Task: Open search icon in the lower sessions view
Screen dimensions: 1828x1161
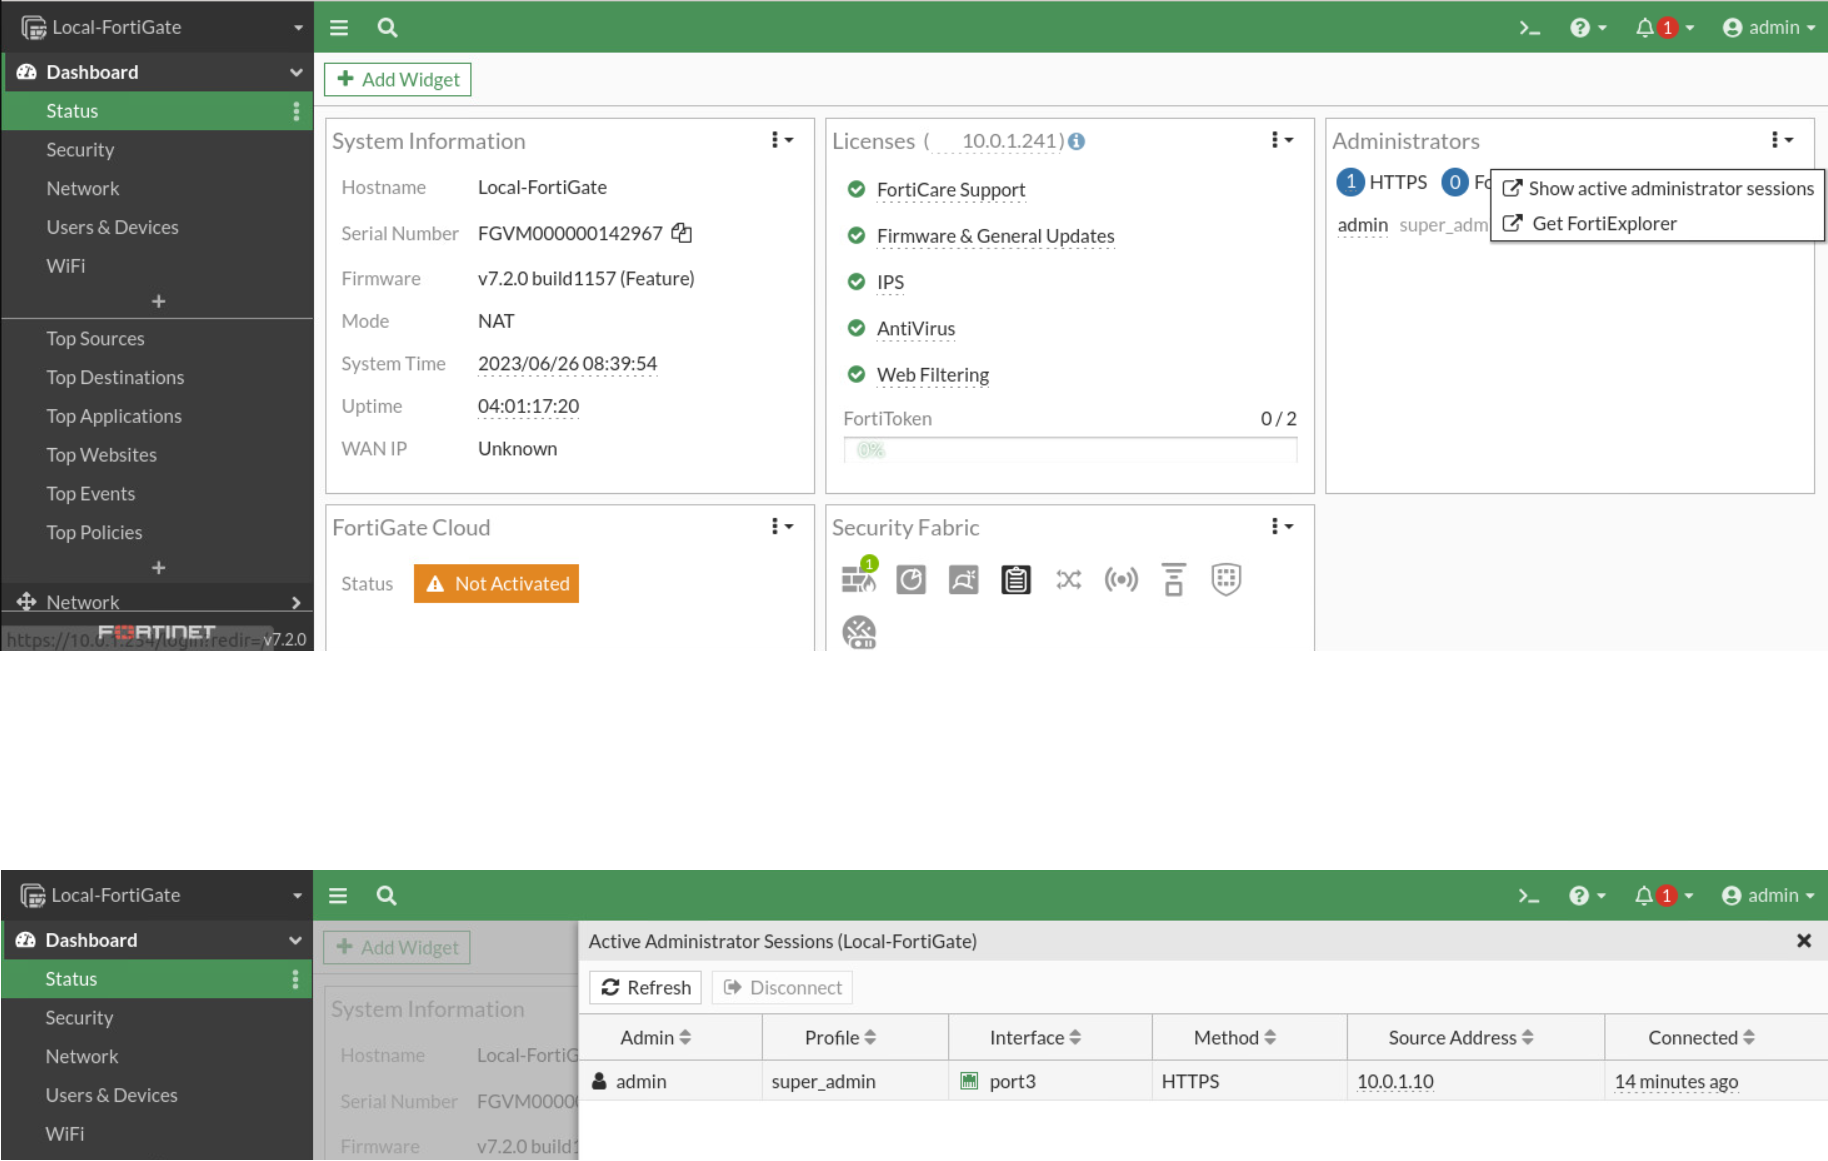Action: [386, 896]
